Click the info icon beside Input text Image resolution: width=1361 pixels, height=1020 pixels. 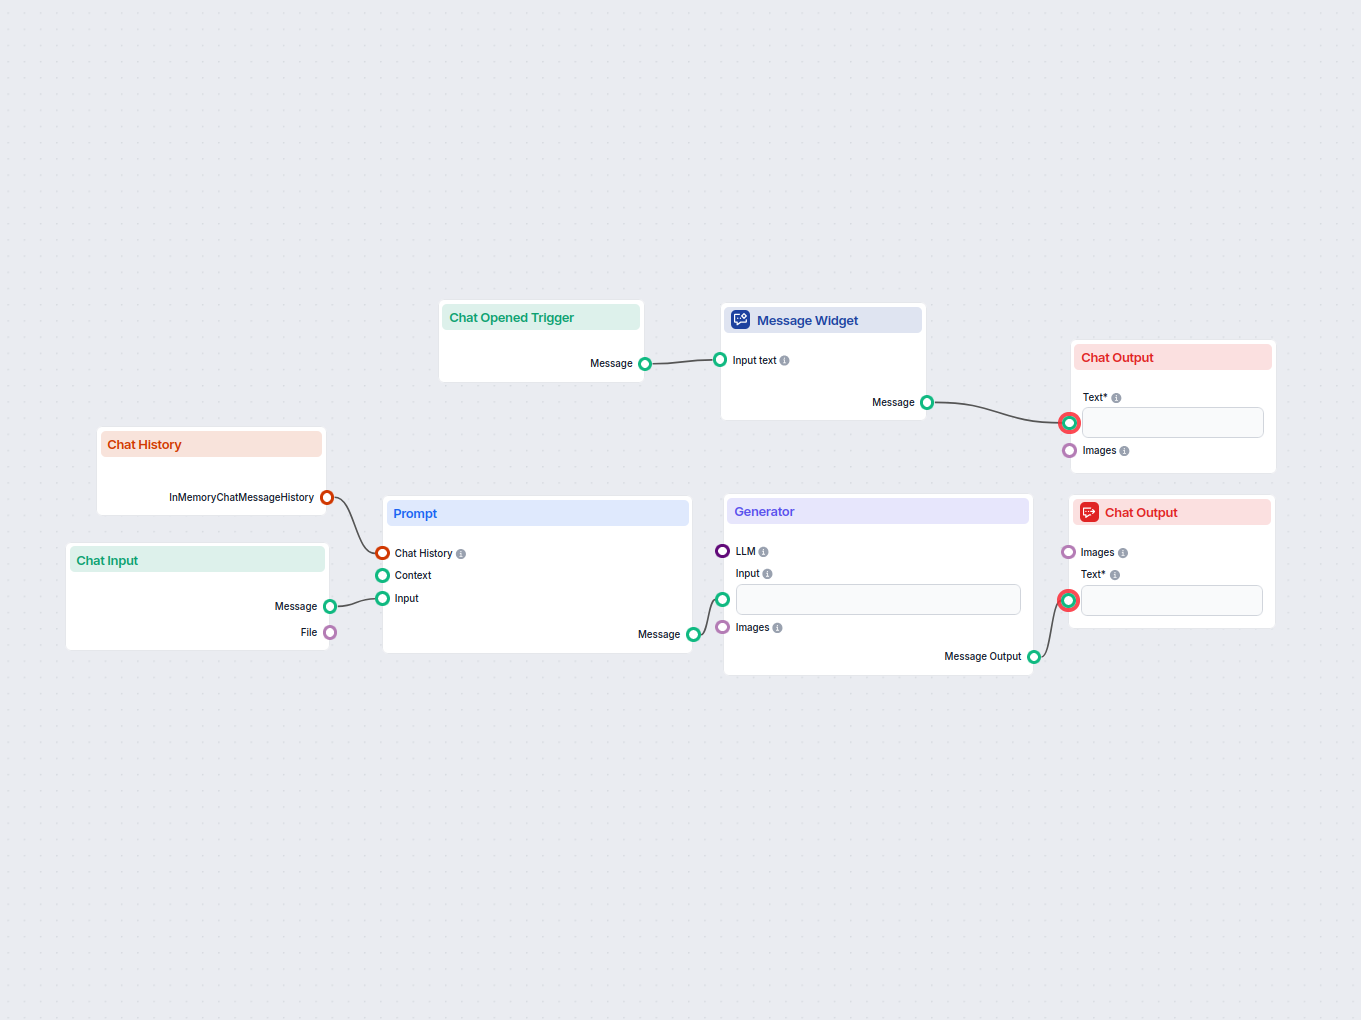click(x=786, y=360)
